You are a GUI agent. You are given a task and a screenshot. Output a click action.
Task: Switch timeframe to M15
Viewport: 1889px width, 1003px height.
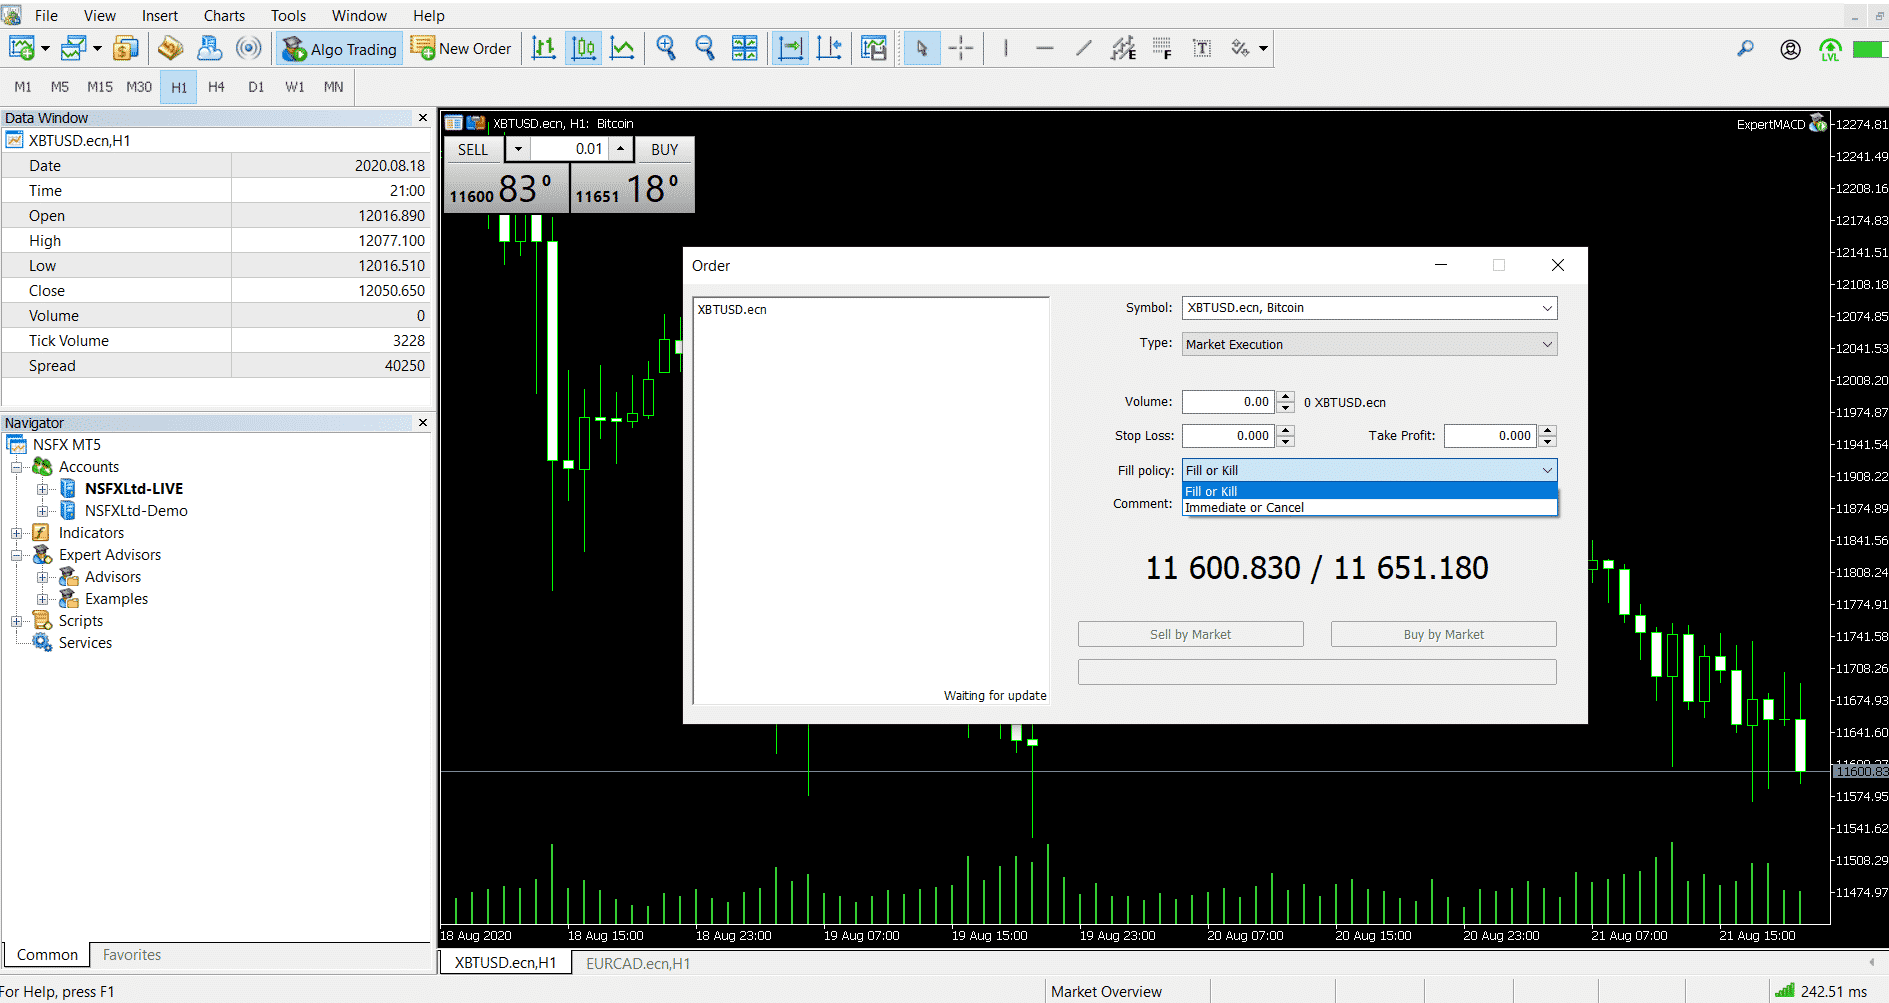[x=99, y=87]
